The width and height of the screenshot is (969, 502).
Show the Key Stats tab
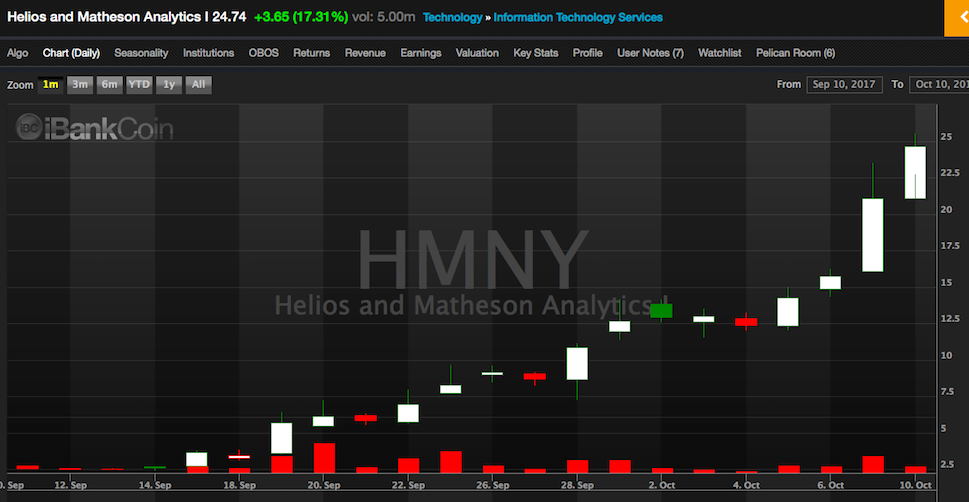[x=536, y=53]
